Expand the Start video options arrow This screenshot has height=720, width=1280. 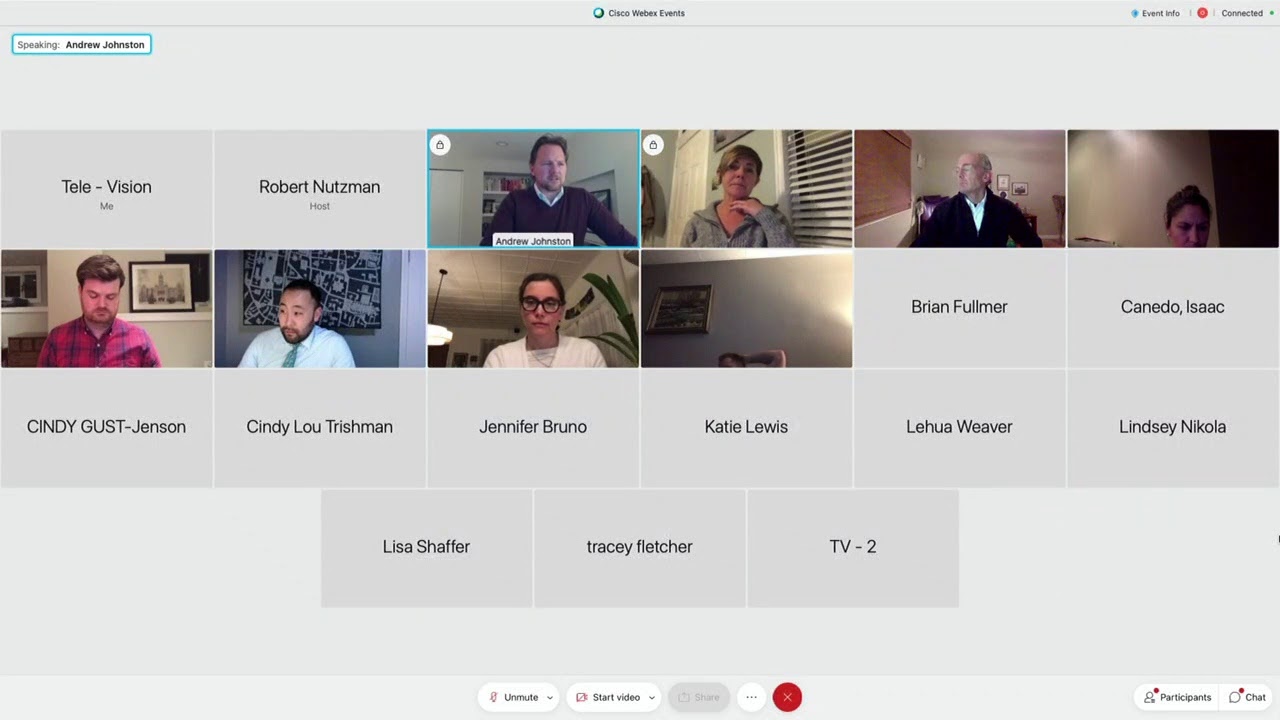pos(652,697)
